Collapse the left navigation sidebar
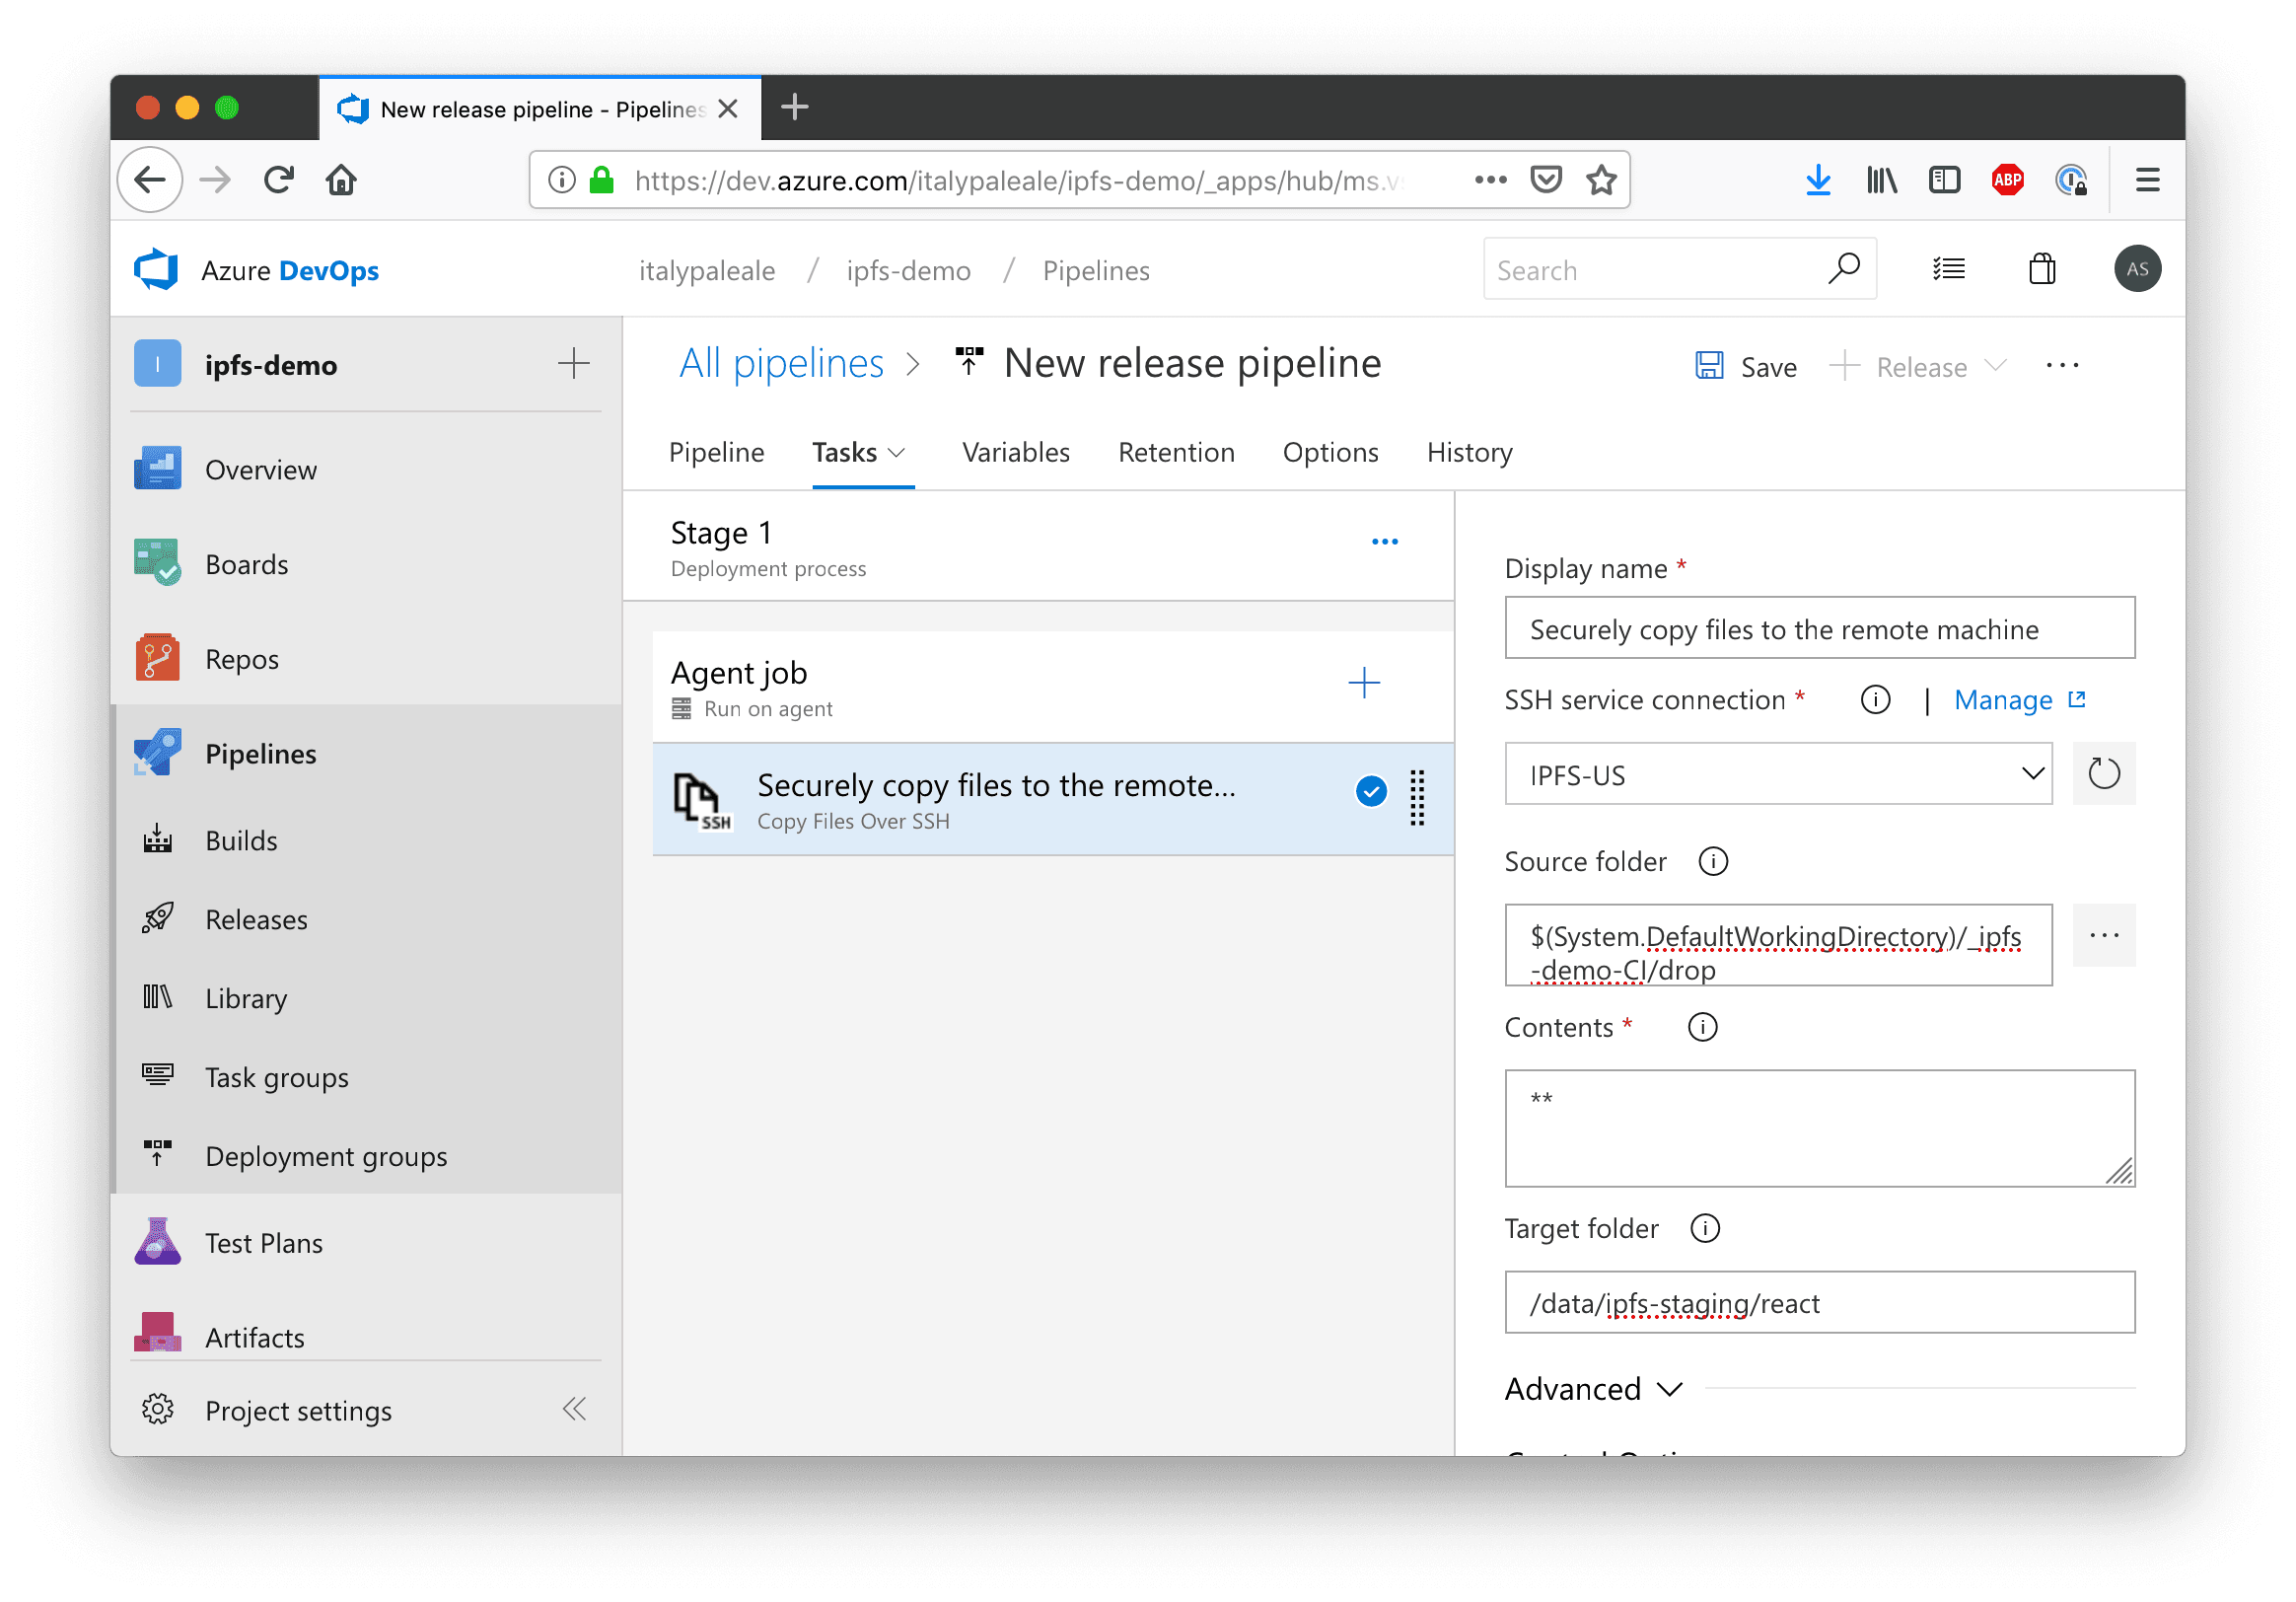The height and width of the screenshot is (1602, 2296). (574, 1410)
